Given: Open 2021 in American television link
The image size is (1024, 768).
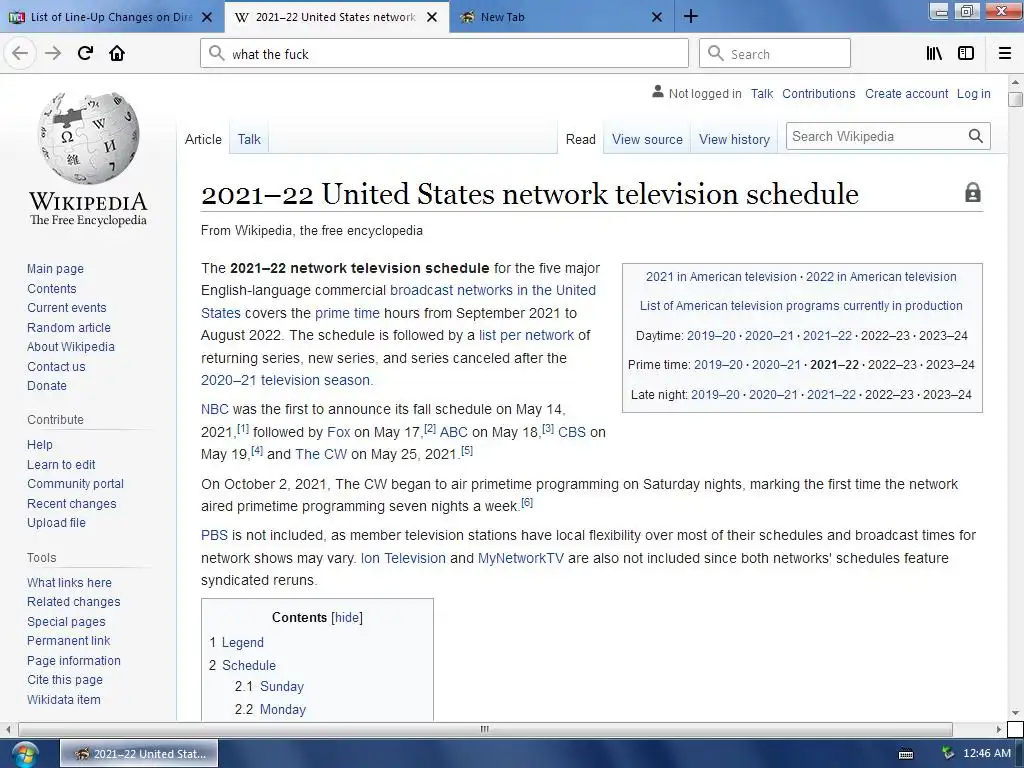Looking at the screenshot, I should tap(721, 276).
